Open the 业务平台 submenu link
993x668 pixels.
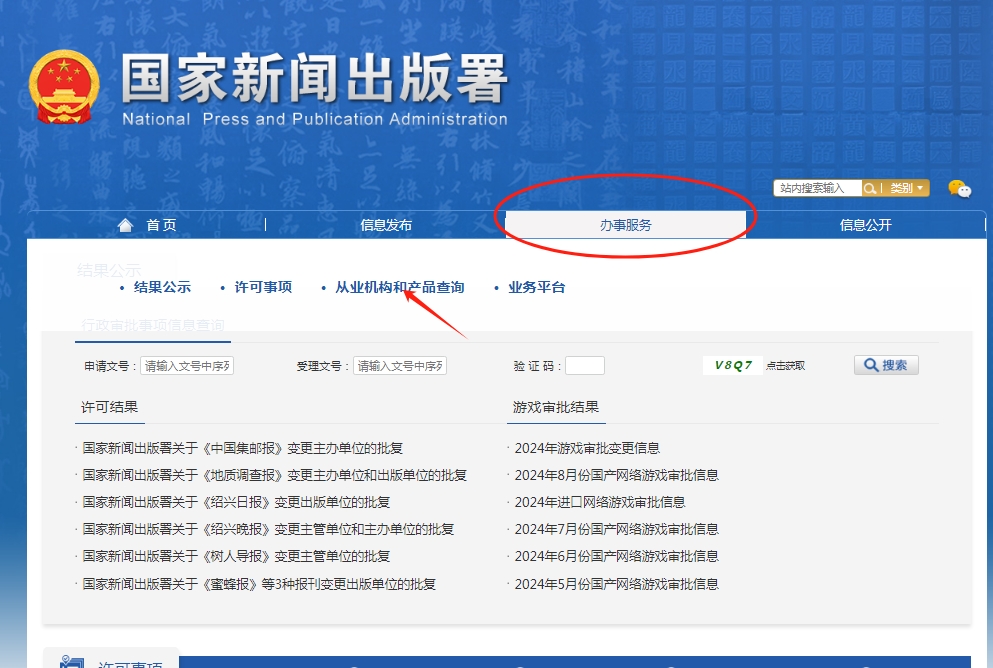pos(536,287)
